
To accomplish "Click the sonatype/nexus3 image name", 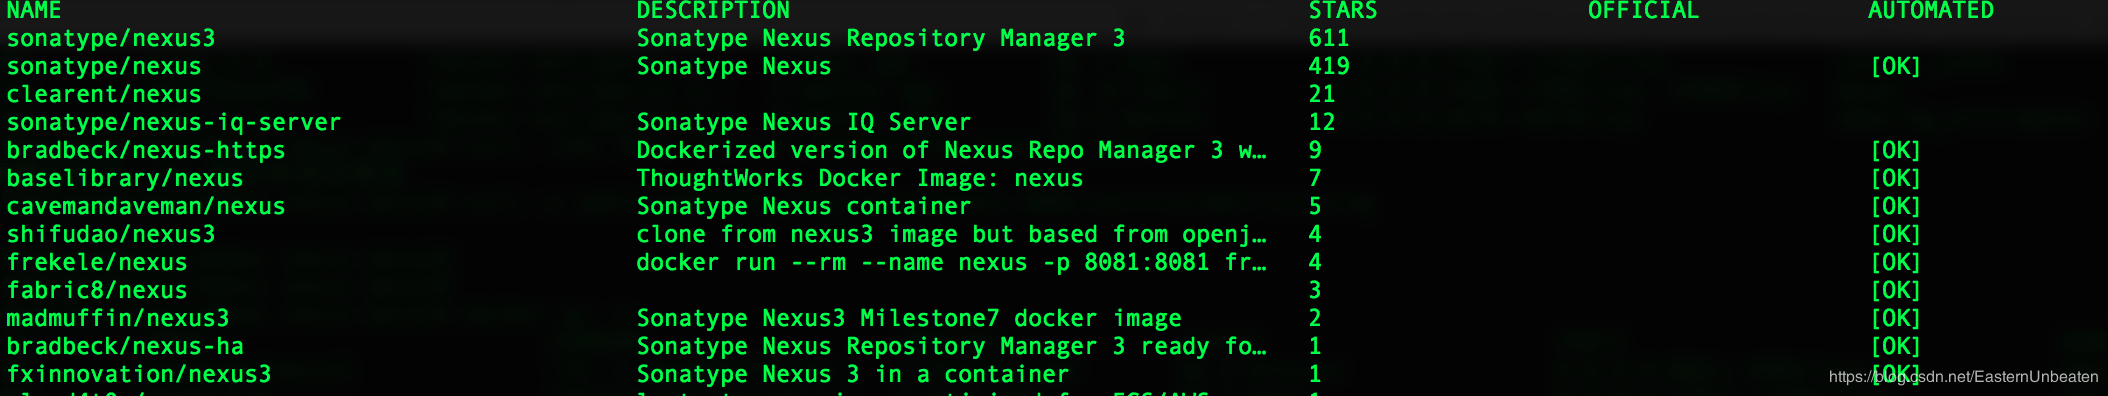I will [x=111, y=39].
